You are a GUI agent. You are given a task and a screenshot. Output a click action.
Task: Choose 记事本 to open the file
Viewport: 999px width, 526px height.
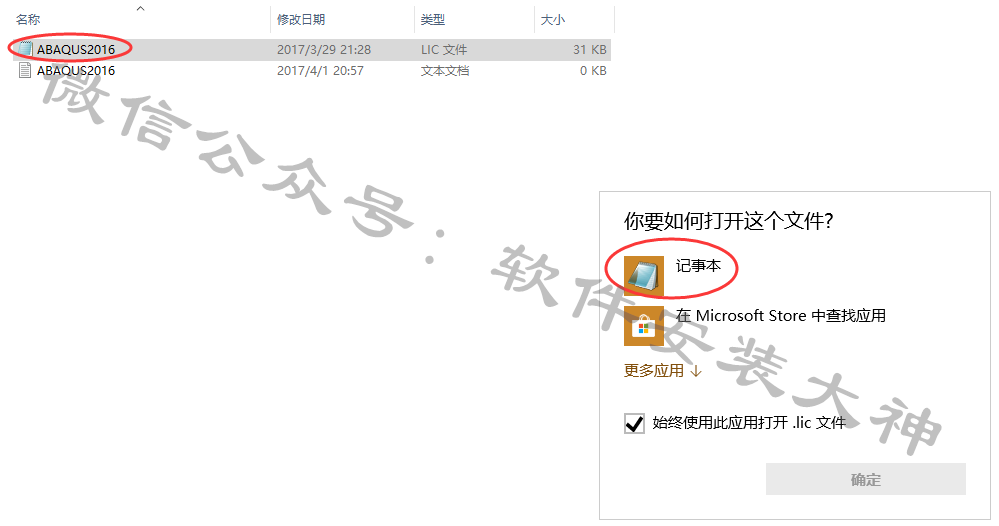[698, 266]
